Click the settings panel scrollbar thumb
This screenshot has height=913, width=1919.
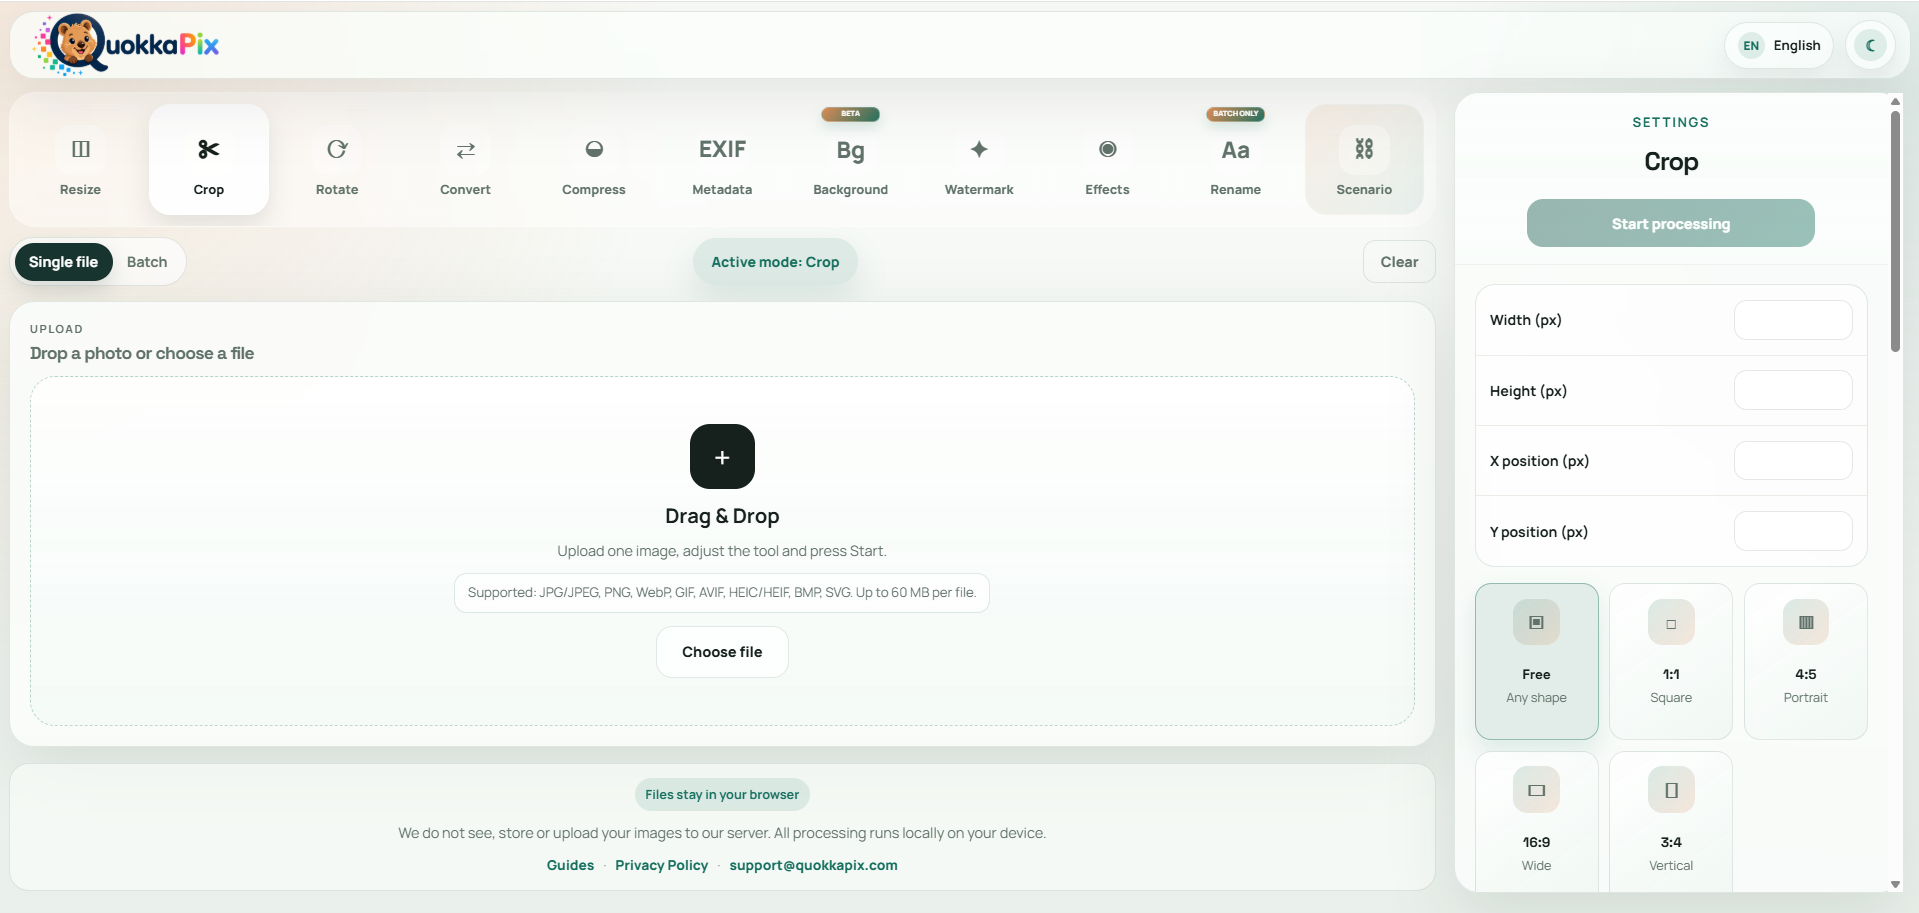1895,231
